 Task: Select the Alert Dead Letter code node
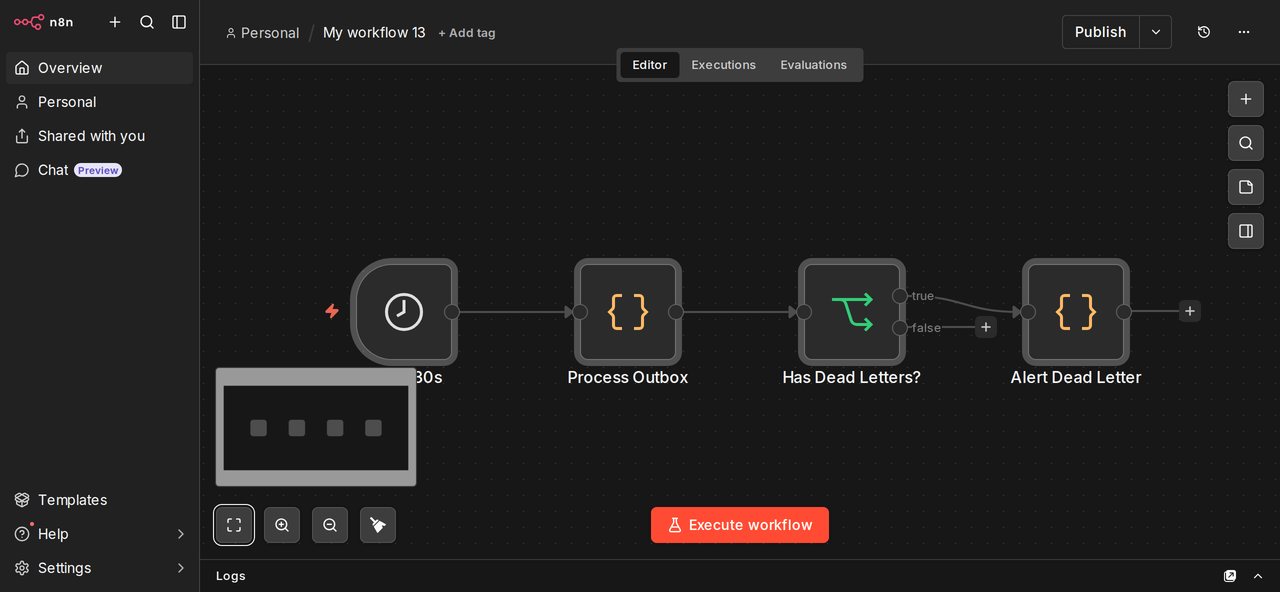coord(1076,312)
